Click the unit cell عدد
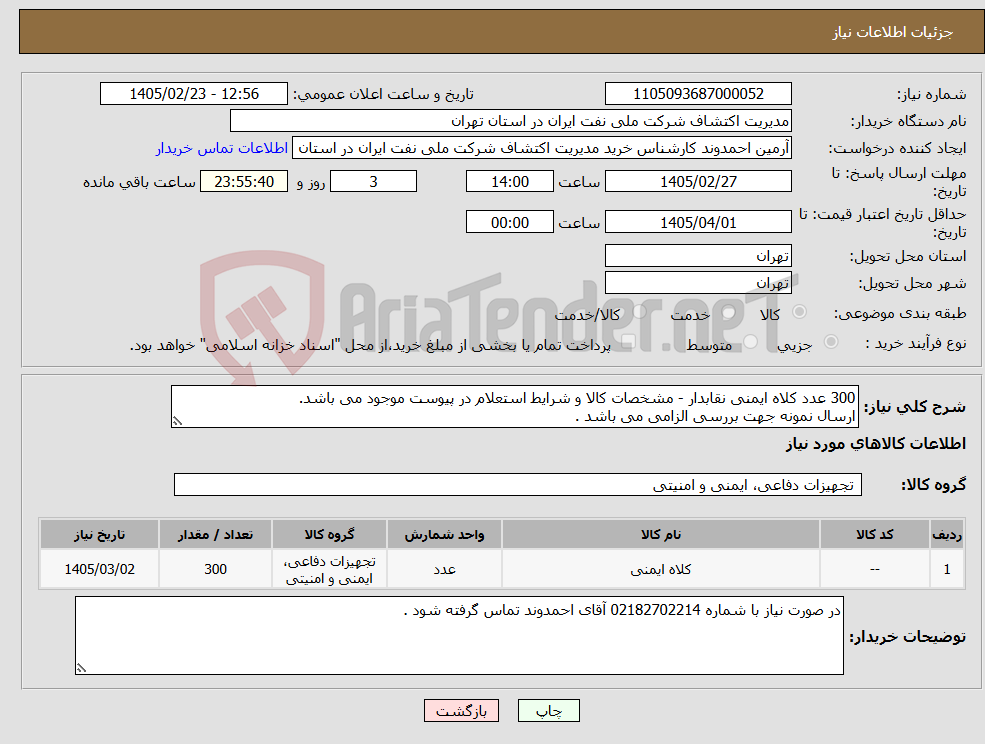 444,569
